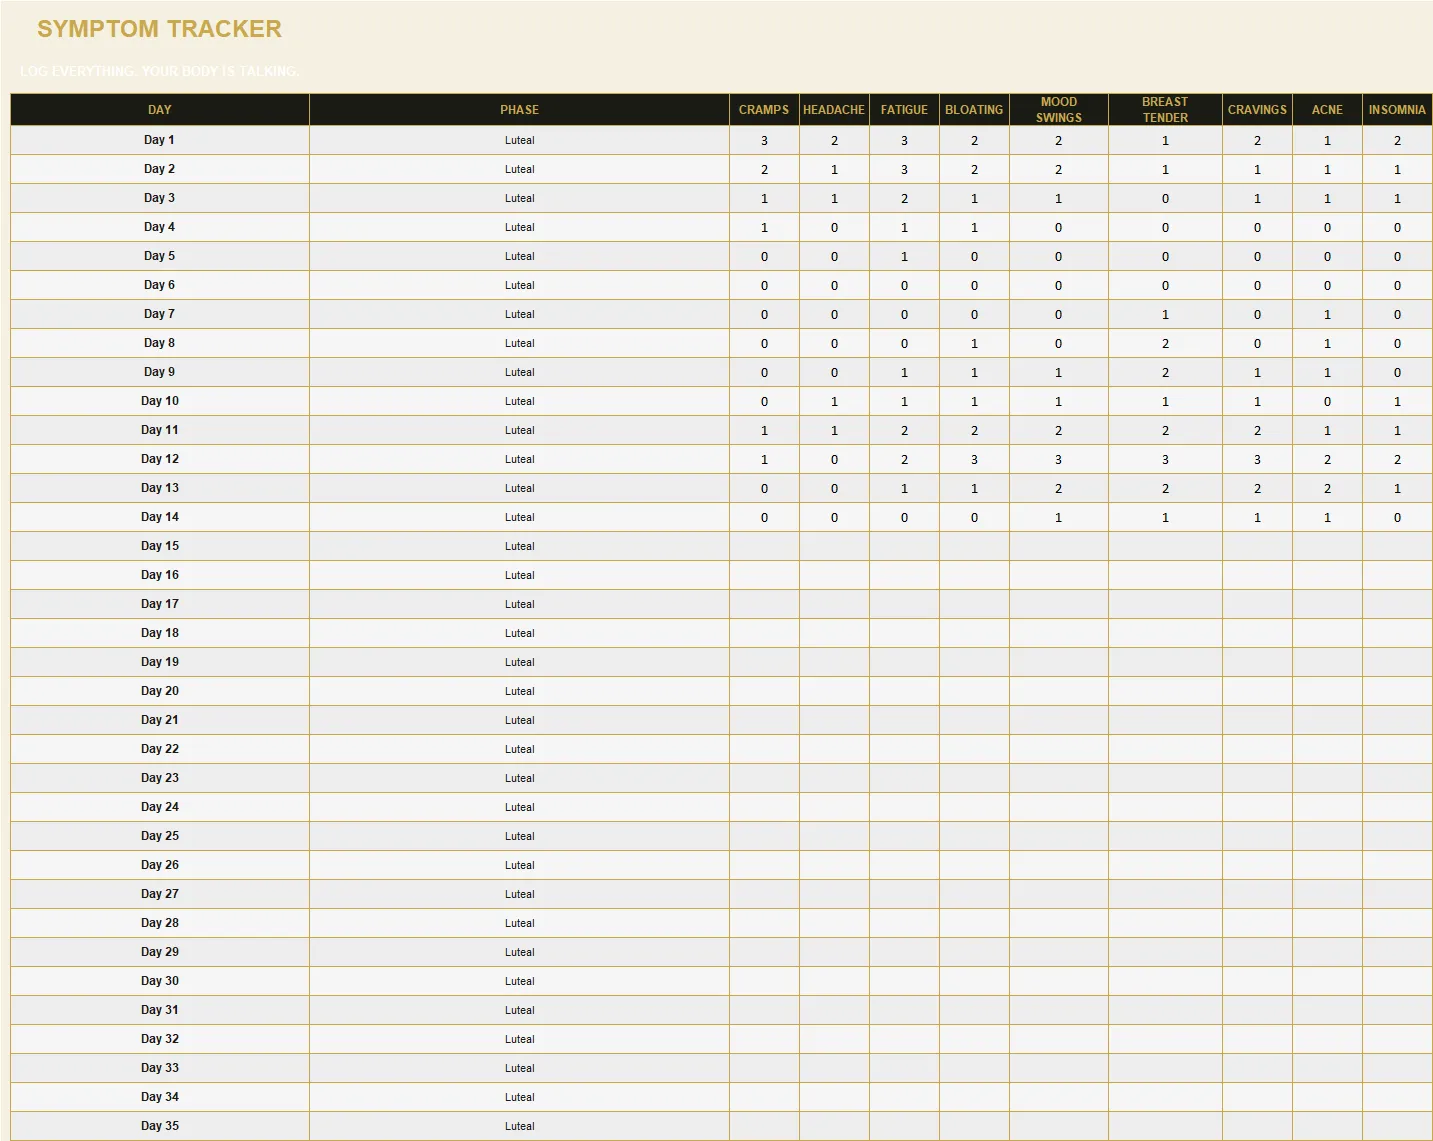The width and height of the screenshot is (1433, 1141).
Task: Click the Day 28 row label
Action: click(x=160, y=923)
